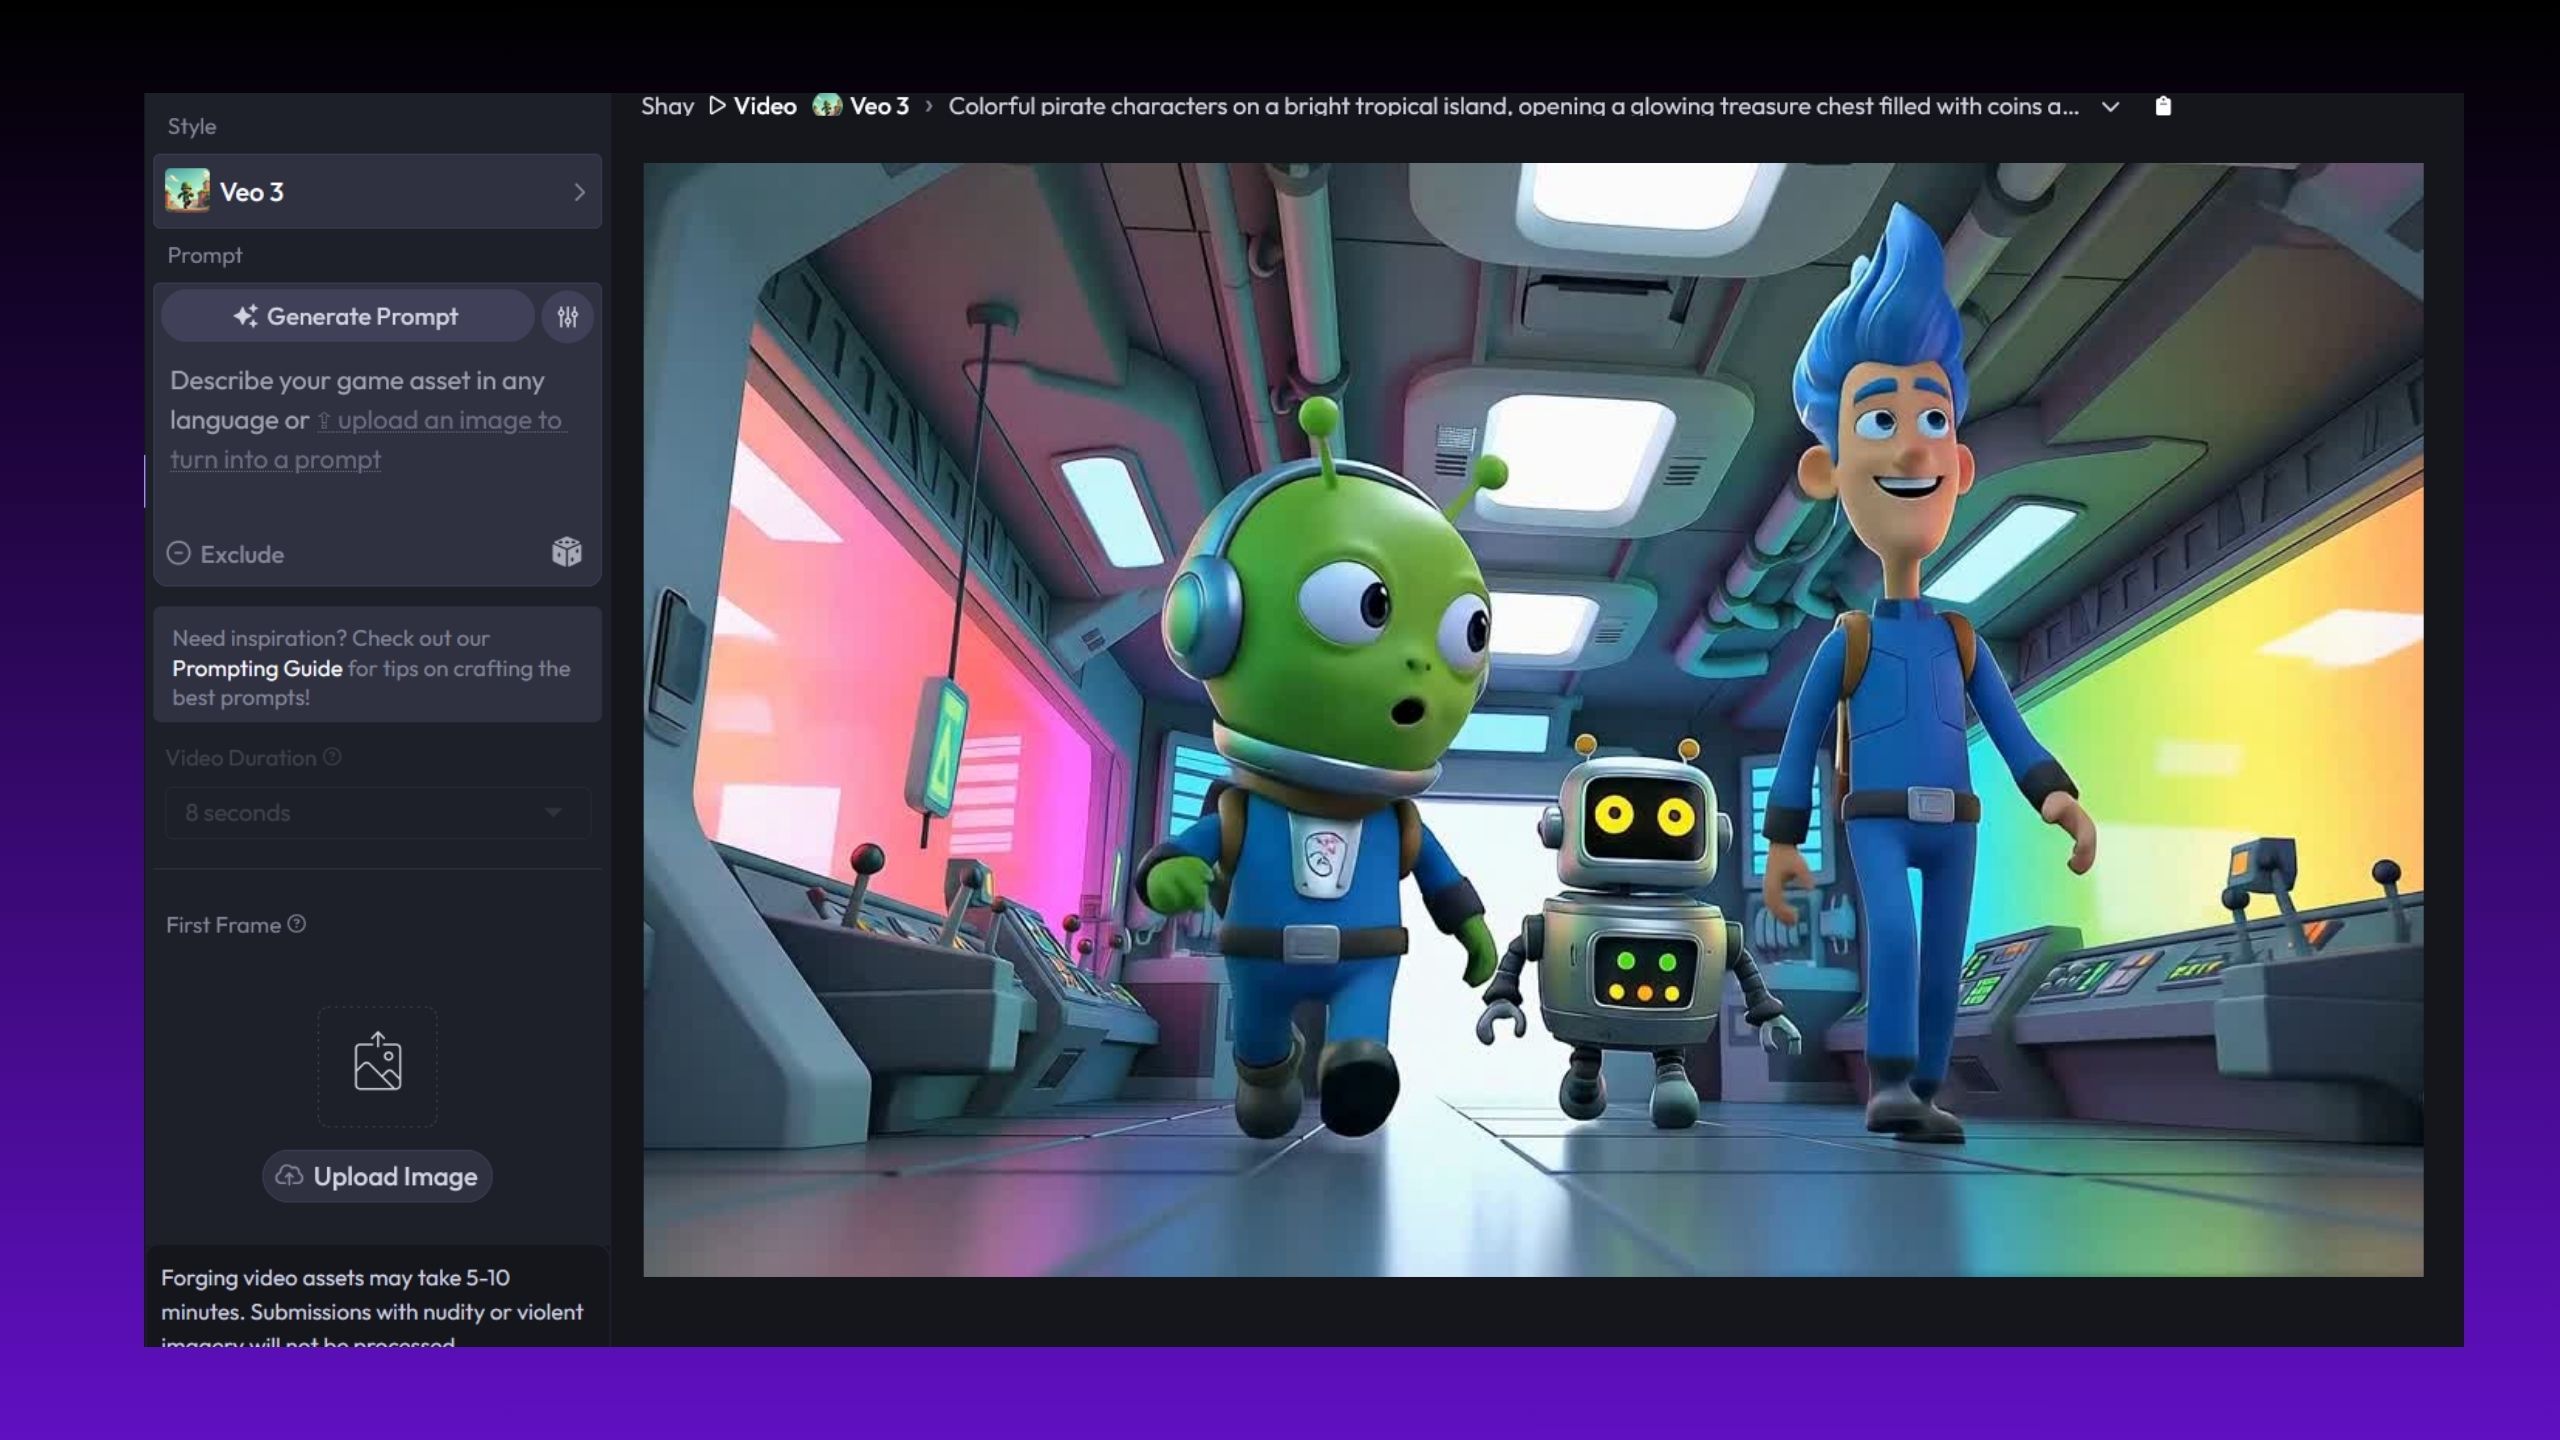Click the generated space video preview

(x=1532, y=720)
